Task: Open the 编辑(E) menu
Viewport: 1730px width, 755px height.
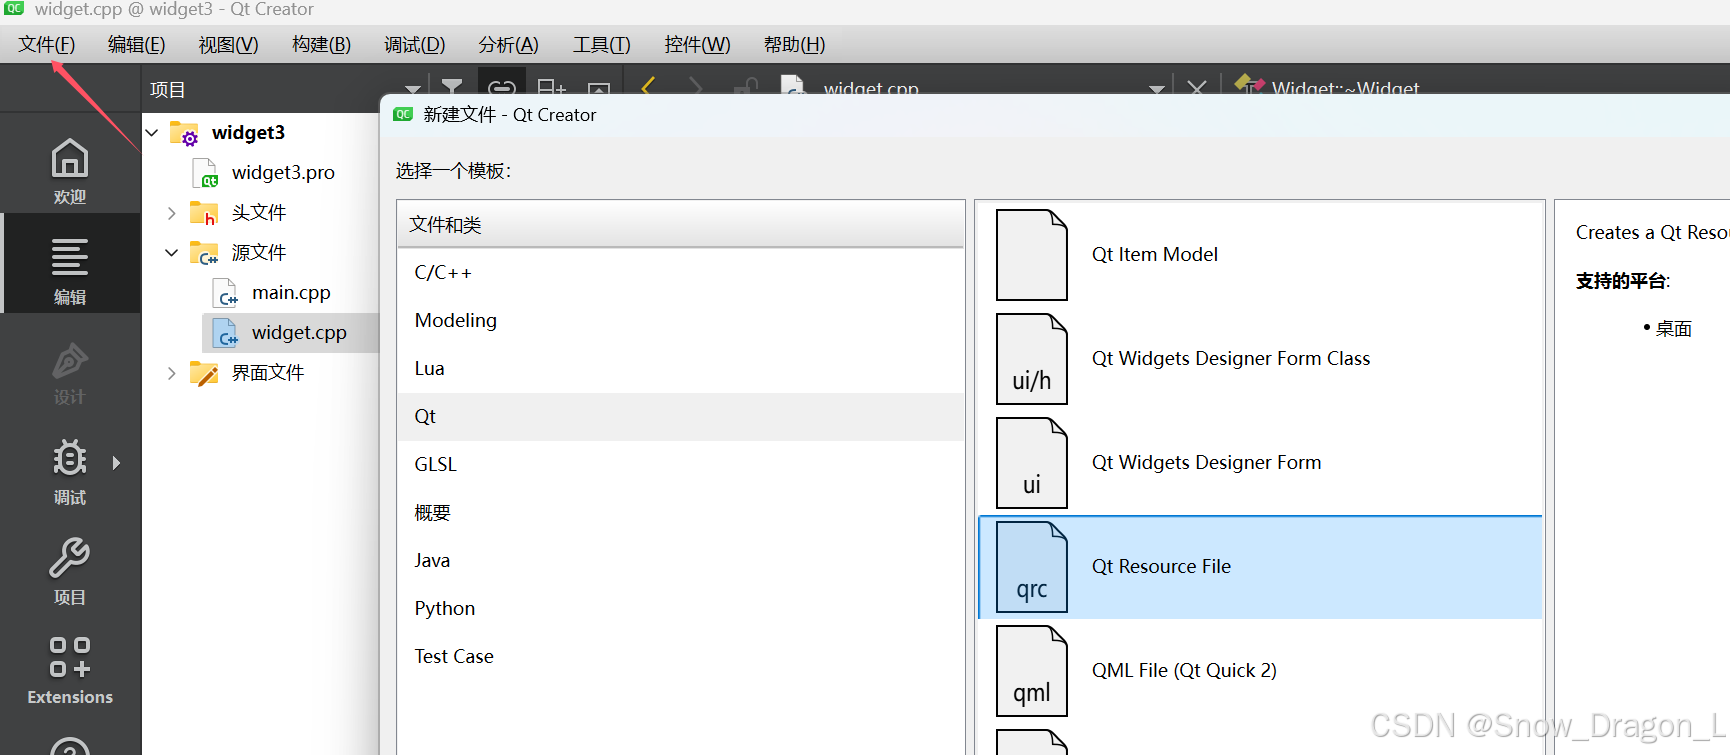Action: pos(136,45)
